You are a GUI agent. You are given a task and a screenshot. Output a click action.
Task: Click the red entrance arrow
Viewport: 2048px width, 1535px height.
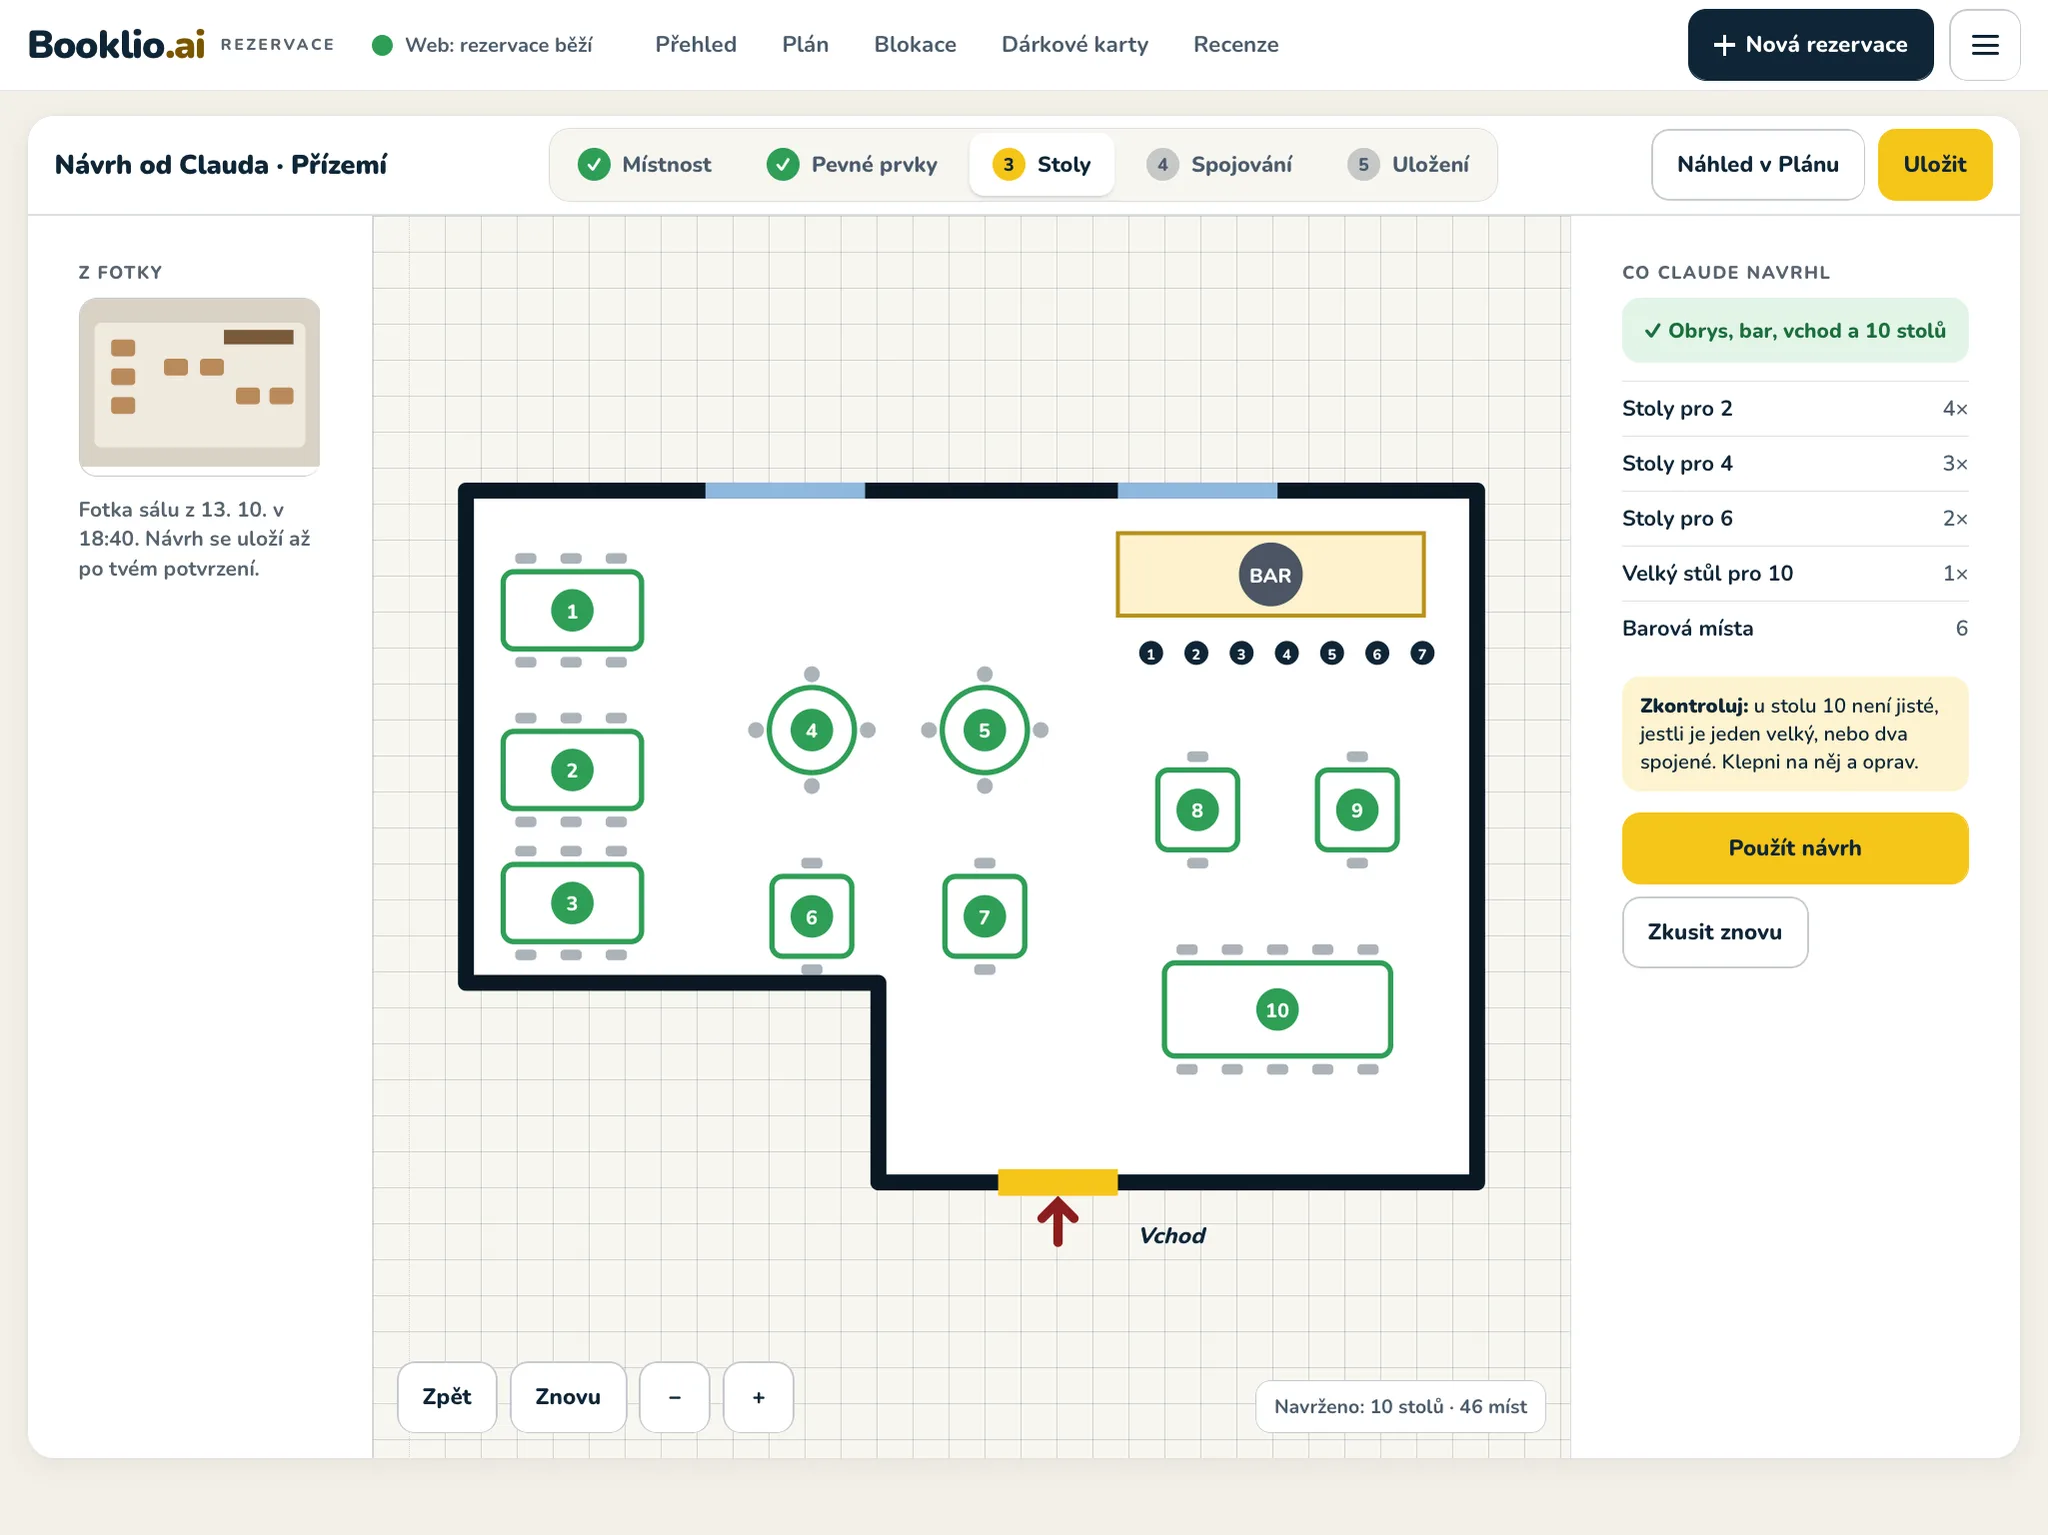pos(1058,1222)
